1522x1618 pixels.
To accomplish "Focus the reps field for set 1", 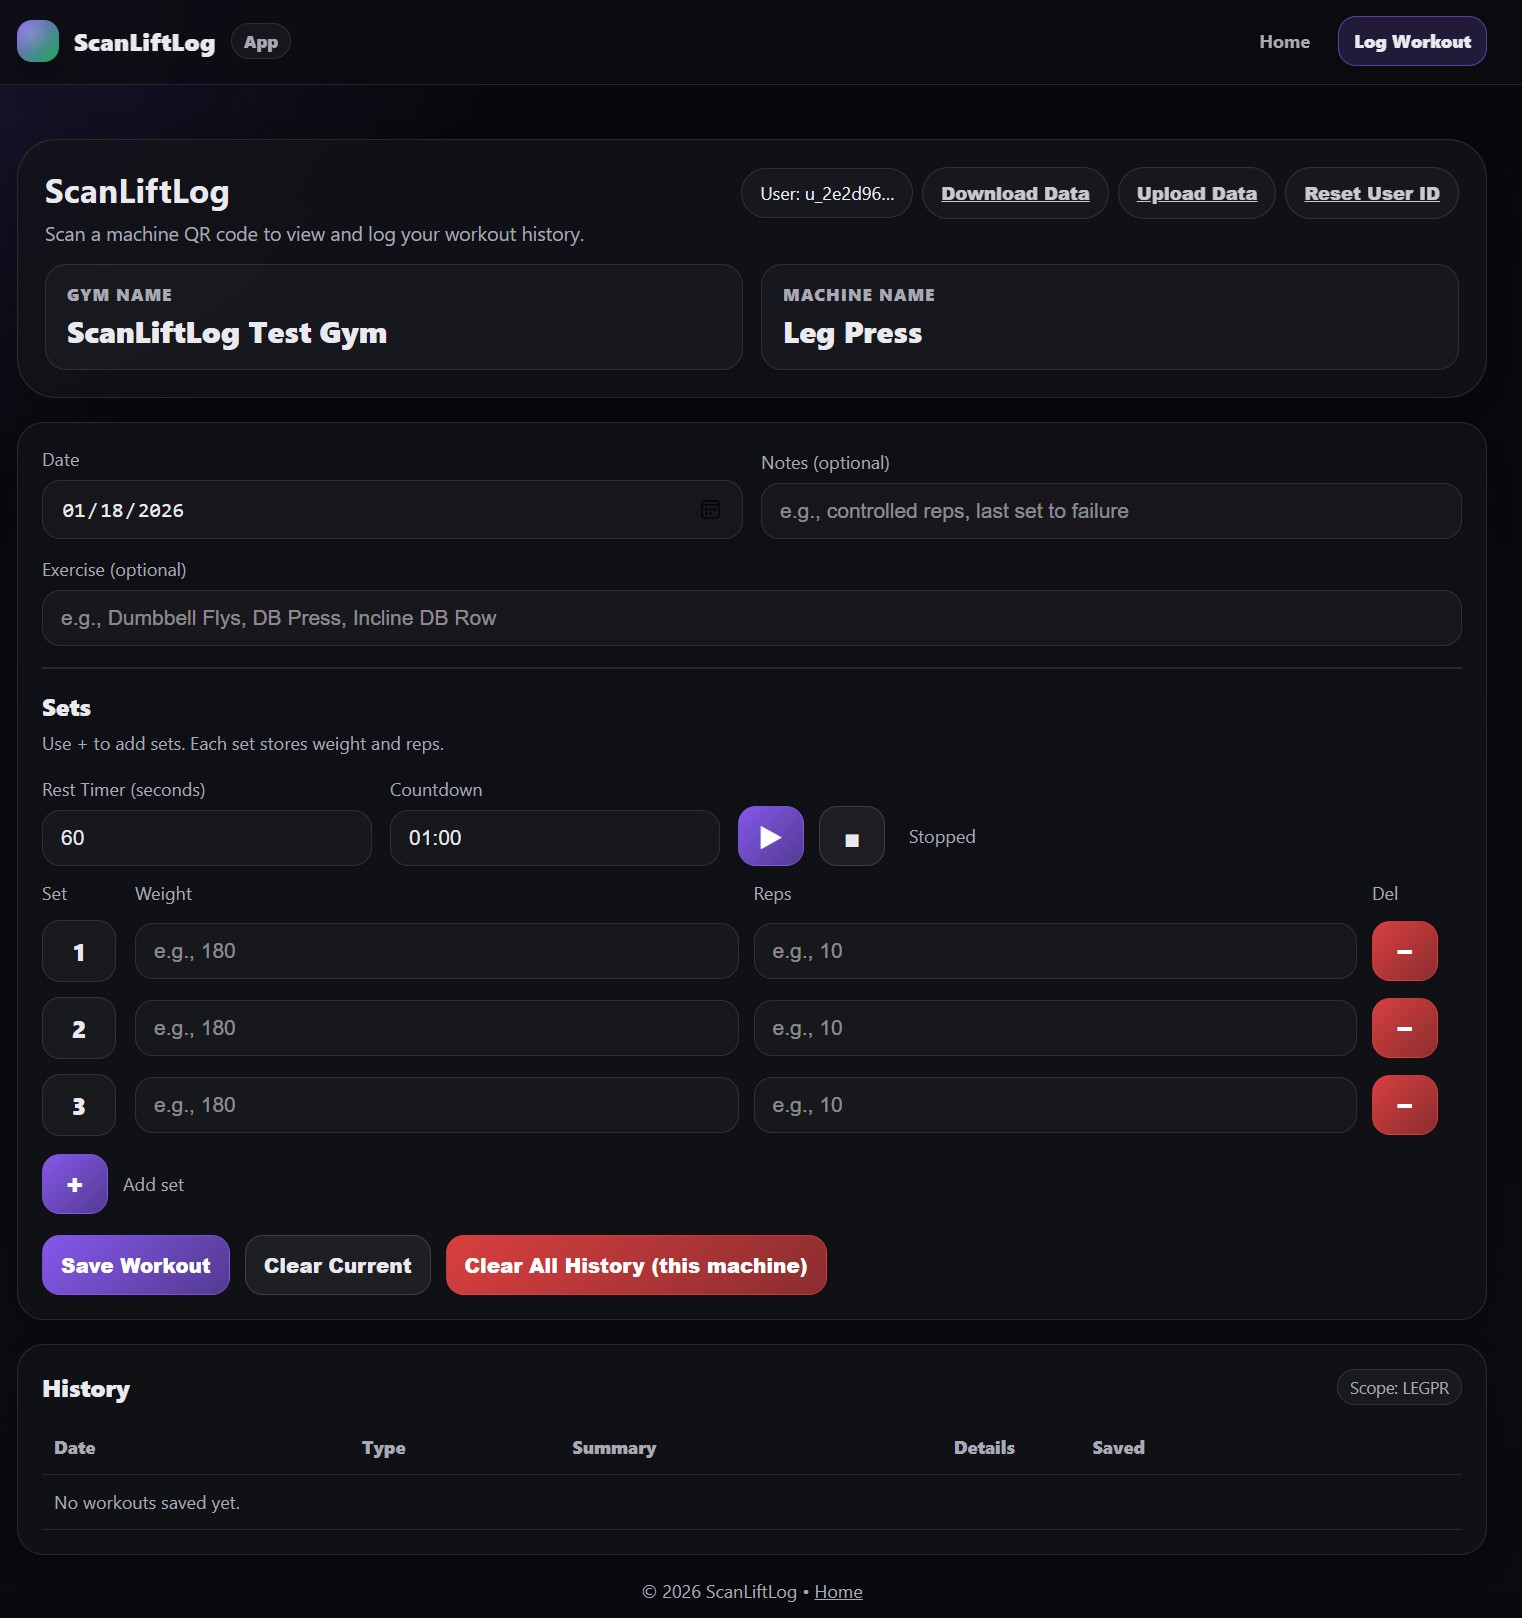I will point(1055,951).
